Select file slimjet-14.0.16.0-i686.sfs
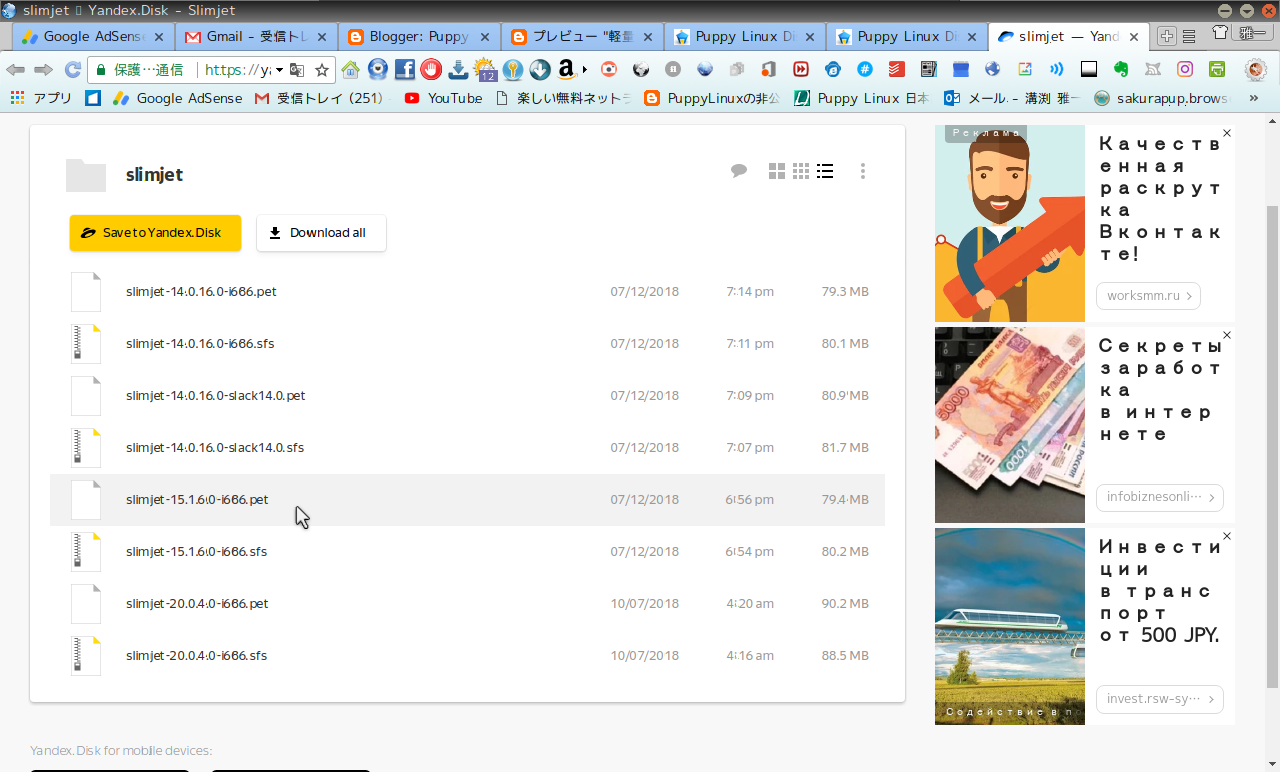The width and height of the screenshot is (1280, 772). (x=467, y=344)
